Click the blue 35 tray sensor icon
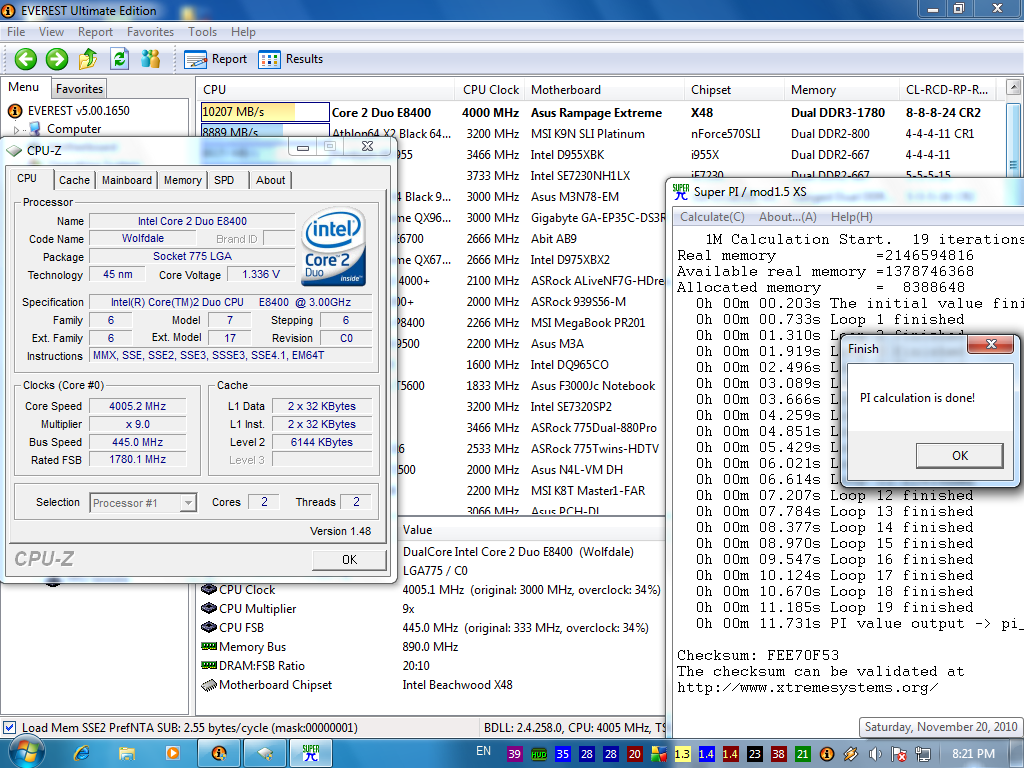This screenshot has width=1024, height=768. [x=562, y=754]
